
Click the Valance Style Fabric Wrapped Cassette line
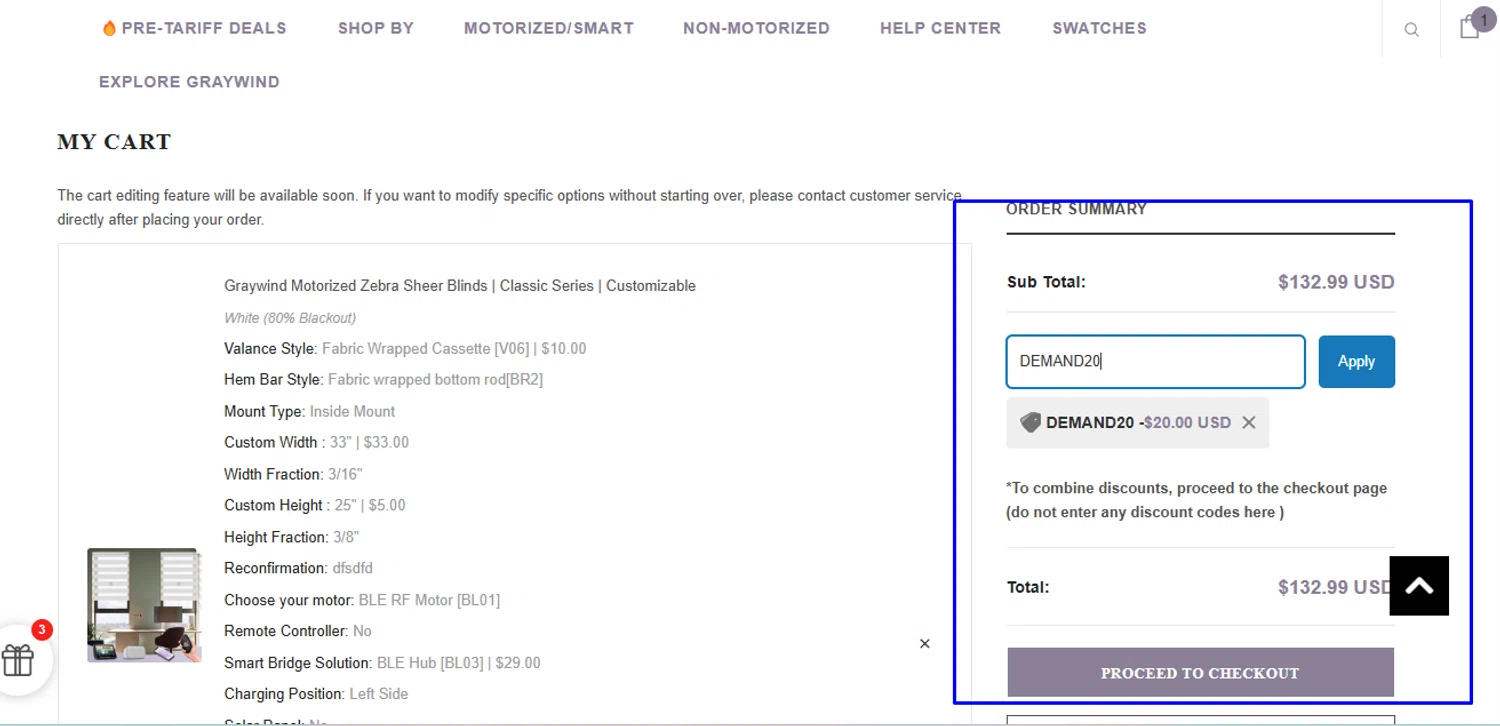(405, 349)
